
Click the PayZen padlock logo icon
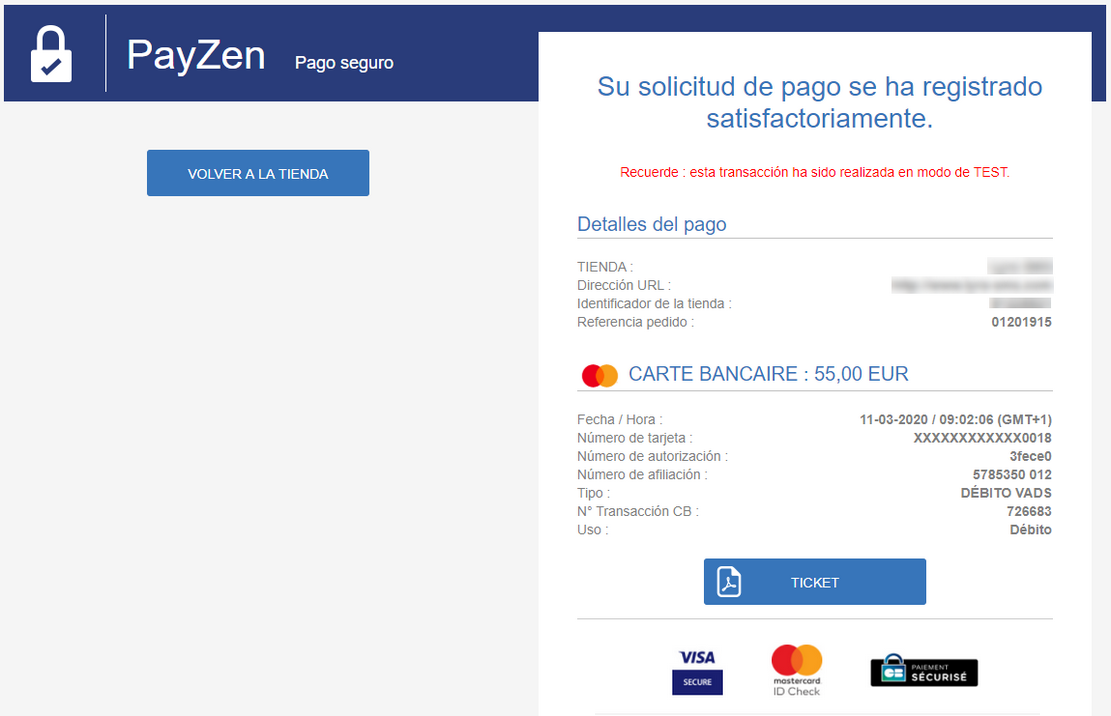coord(51,54)
